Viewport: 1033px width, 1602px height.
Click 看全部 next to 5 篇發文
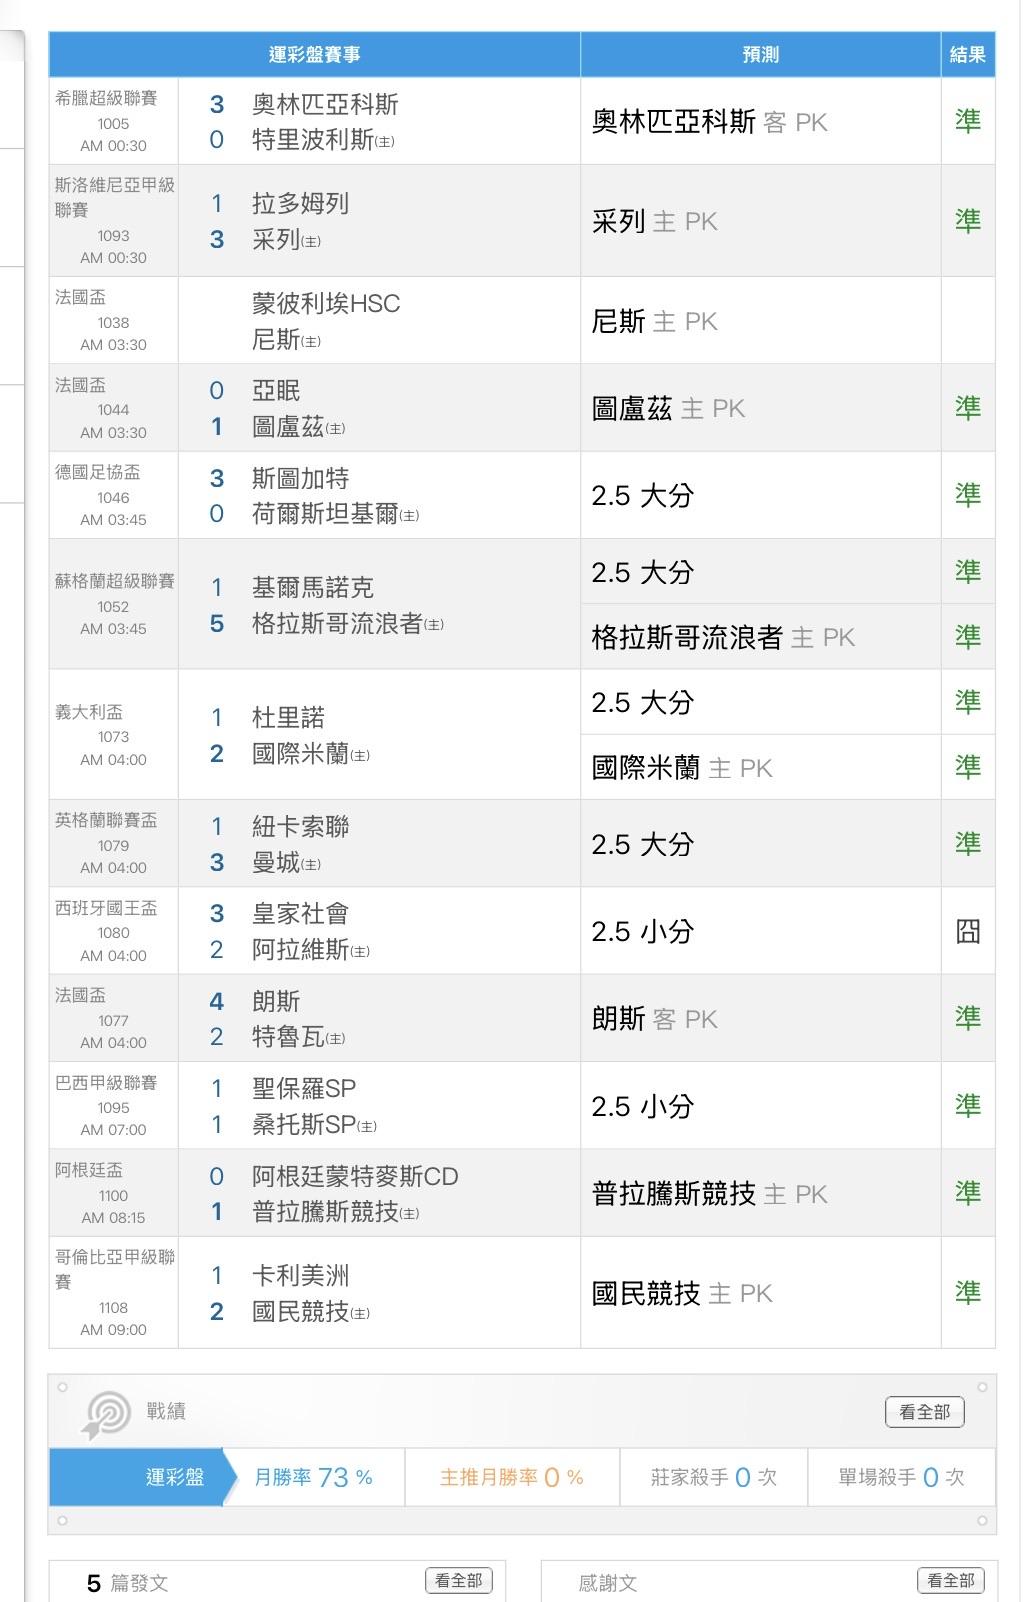click(x=459, y=1581)
